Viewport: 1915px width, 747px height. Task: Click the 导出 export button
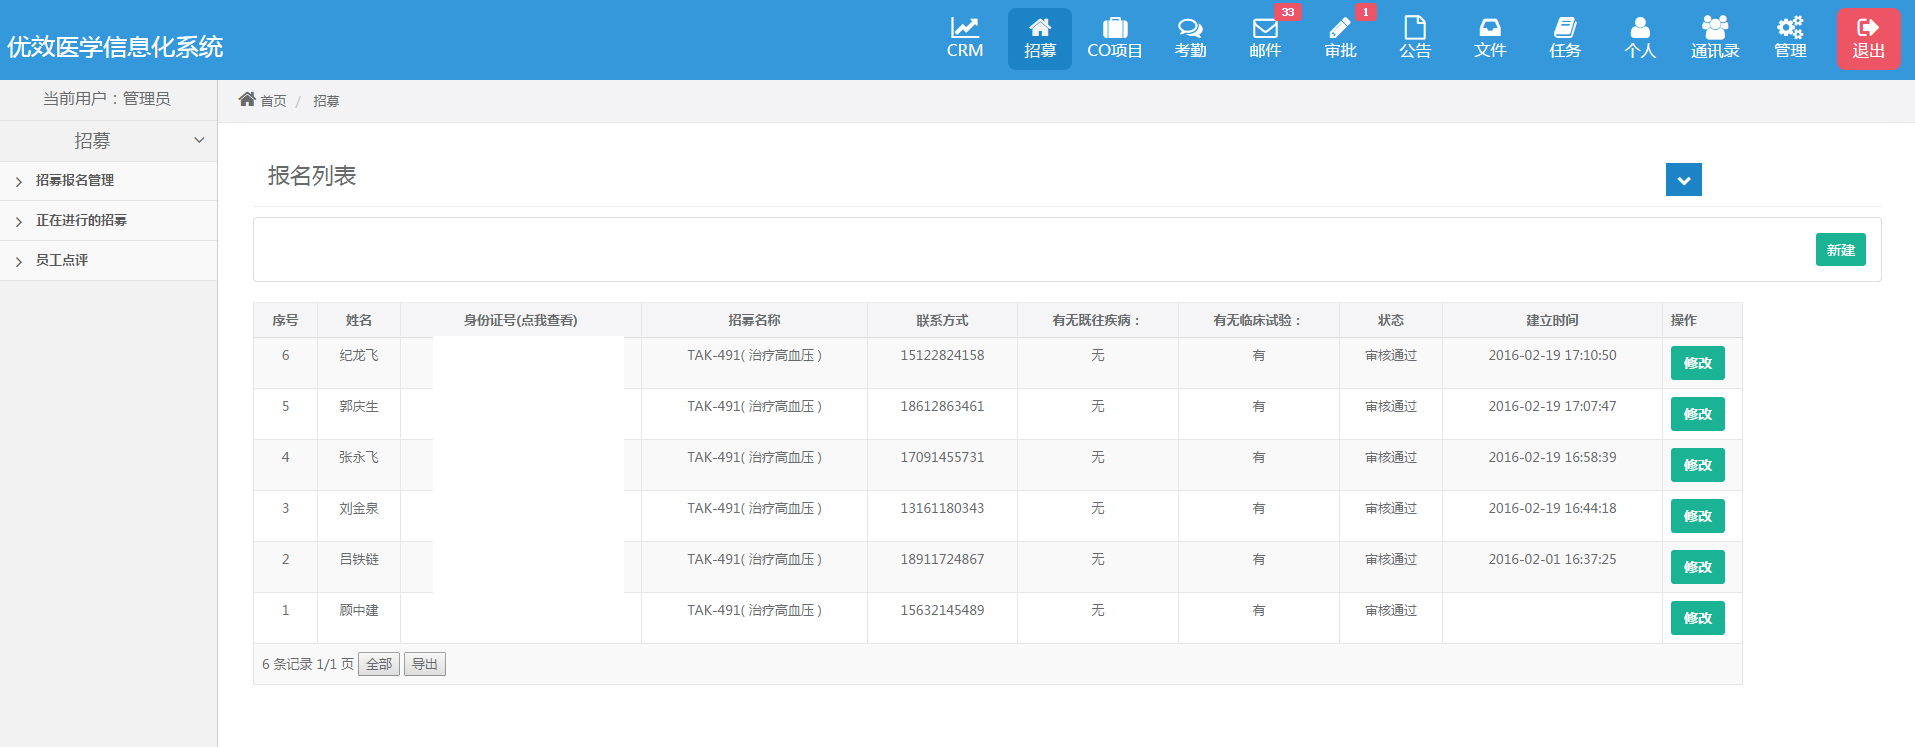tap(425, 664)
